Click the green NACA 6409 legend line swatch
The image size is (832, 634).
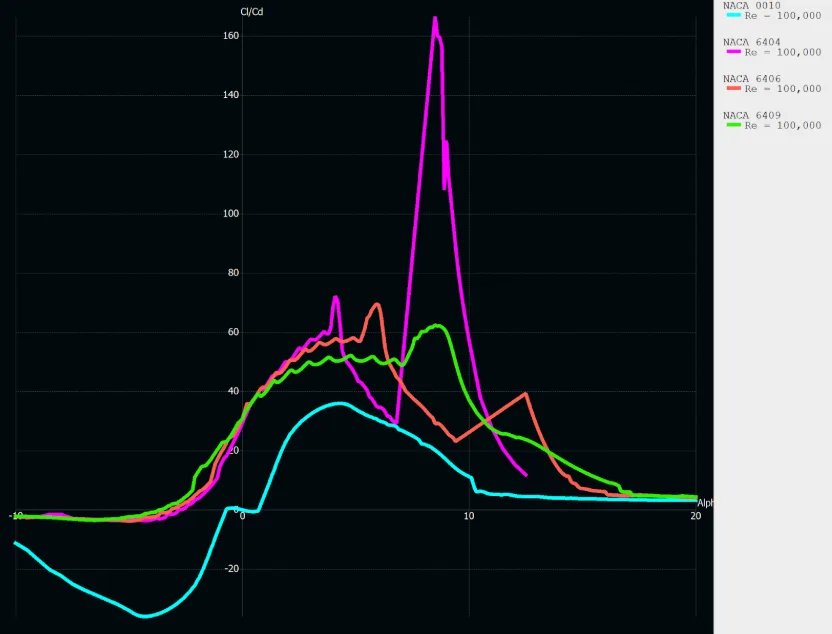point(733,125)
